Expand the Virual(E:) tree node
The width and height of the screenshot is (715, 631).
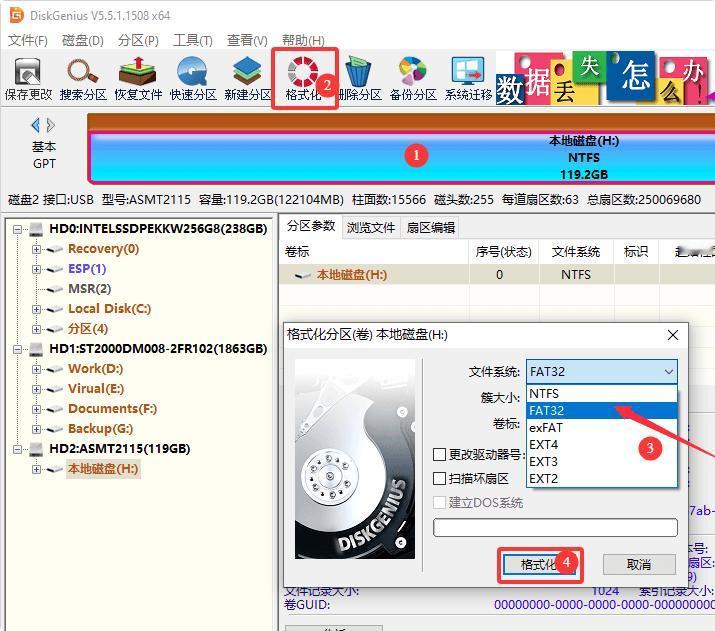(36, 389)
